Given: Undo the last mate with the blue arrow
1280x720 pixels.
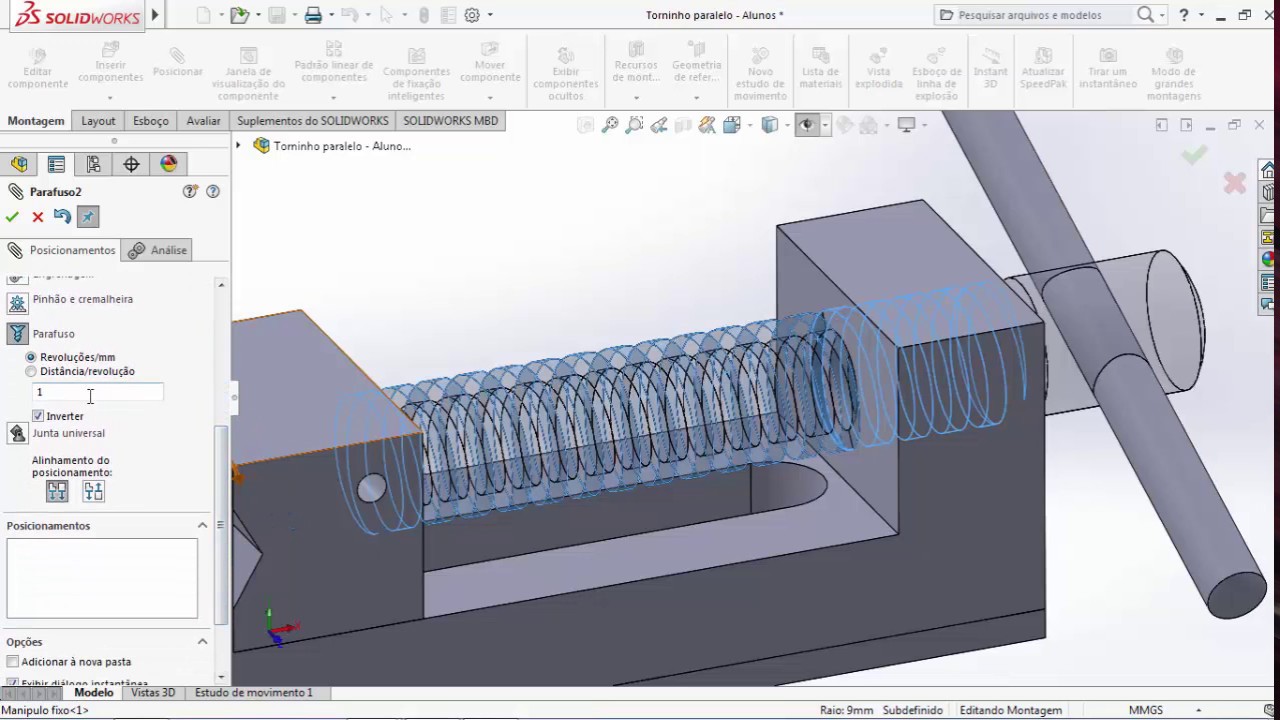Looking at the screenshot, I should click(62, 216).
